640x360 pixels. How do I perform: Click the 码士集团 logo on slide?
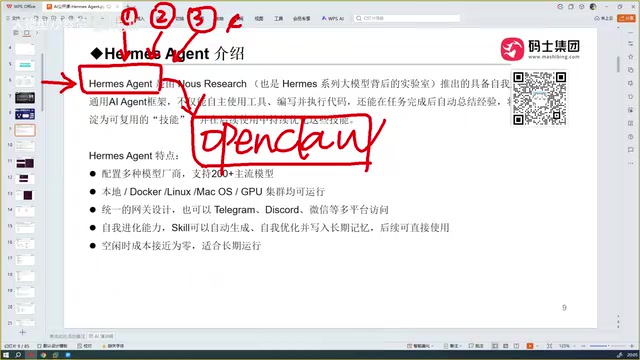tap(540, 49)
